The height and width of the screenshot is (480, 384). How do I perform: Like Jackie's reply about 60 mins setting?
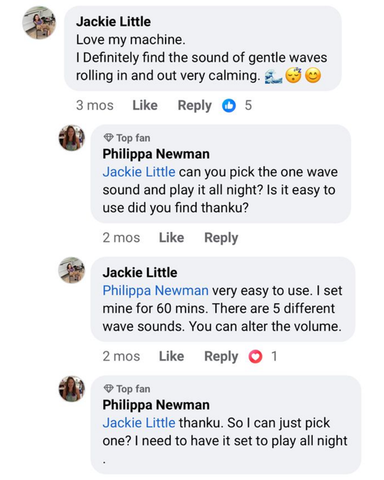[x=171, y=356]
